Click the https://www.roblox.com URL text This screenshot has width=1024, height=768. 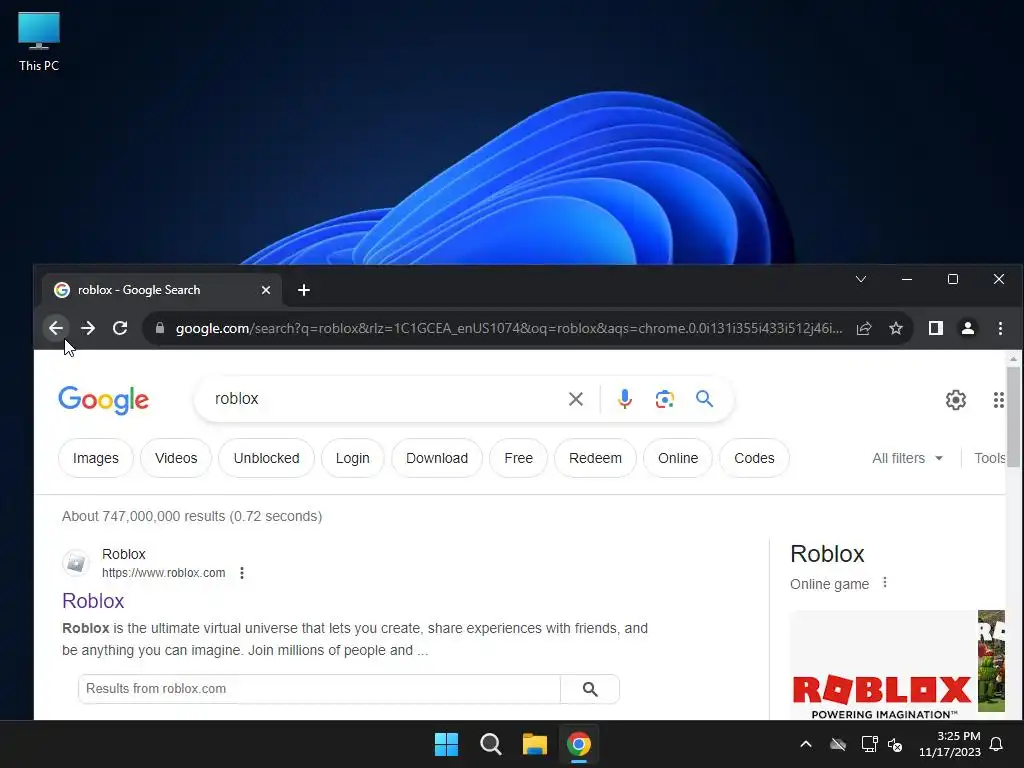[x=163, y=573]
